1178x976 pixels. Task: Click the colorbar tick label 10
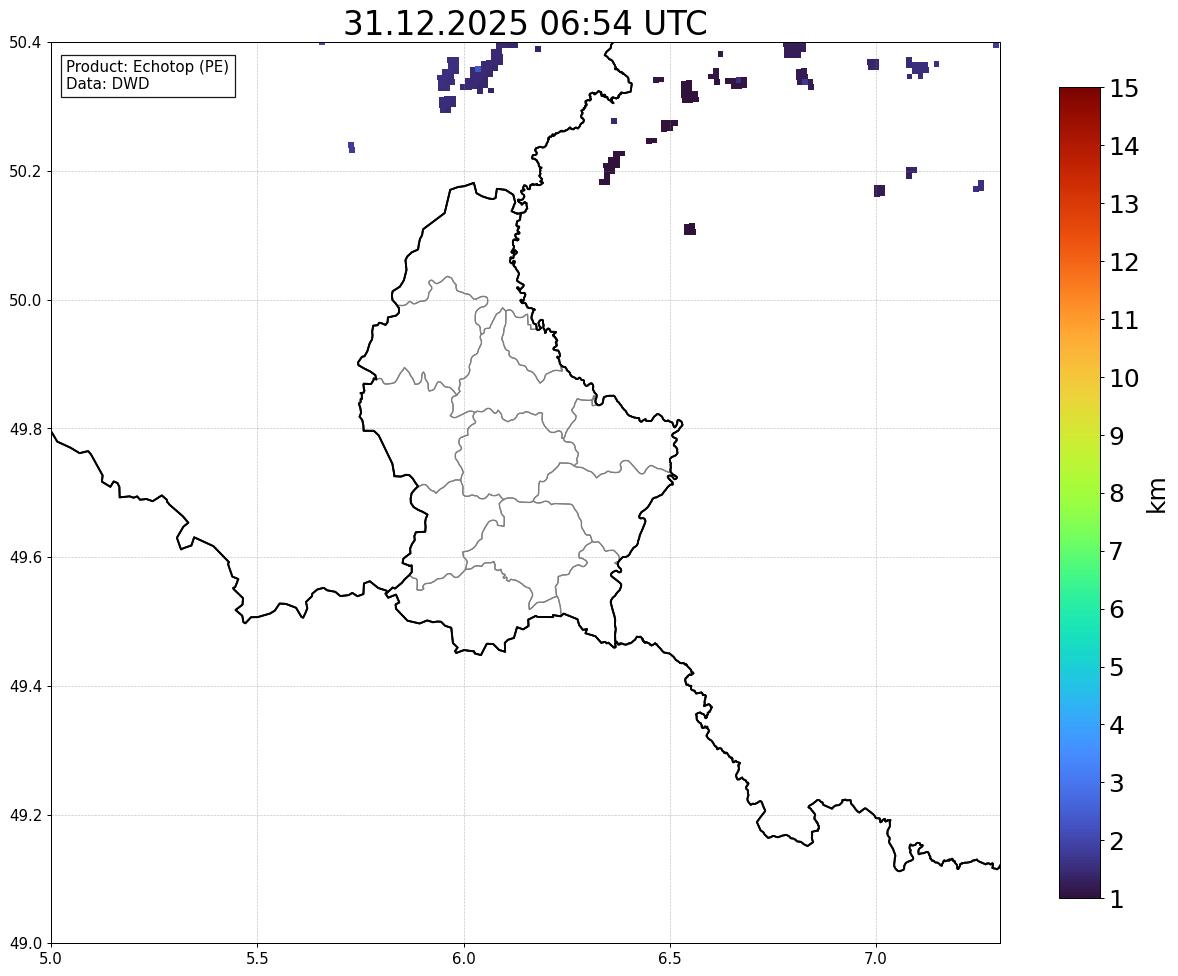click(x=1124, y=378)
